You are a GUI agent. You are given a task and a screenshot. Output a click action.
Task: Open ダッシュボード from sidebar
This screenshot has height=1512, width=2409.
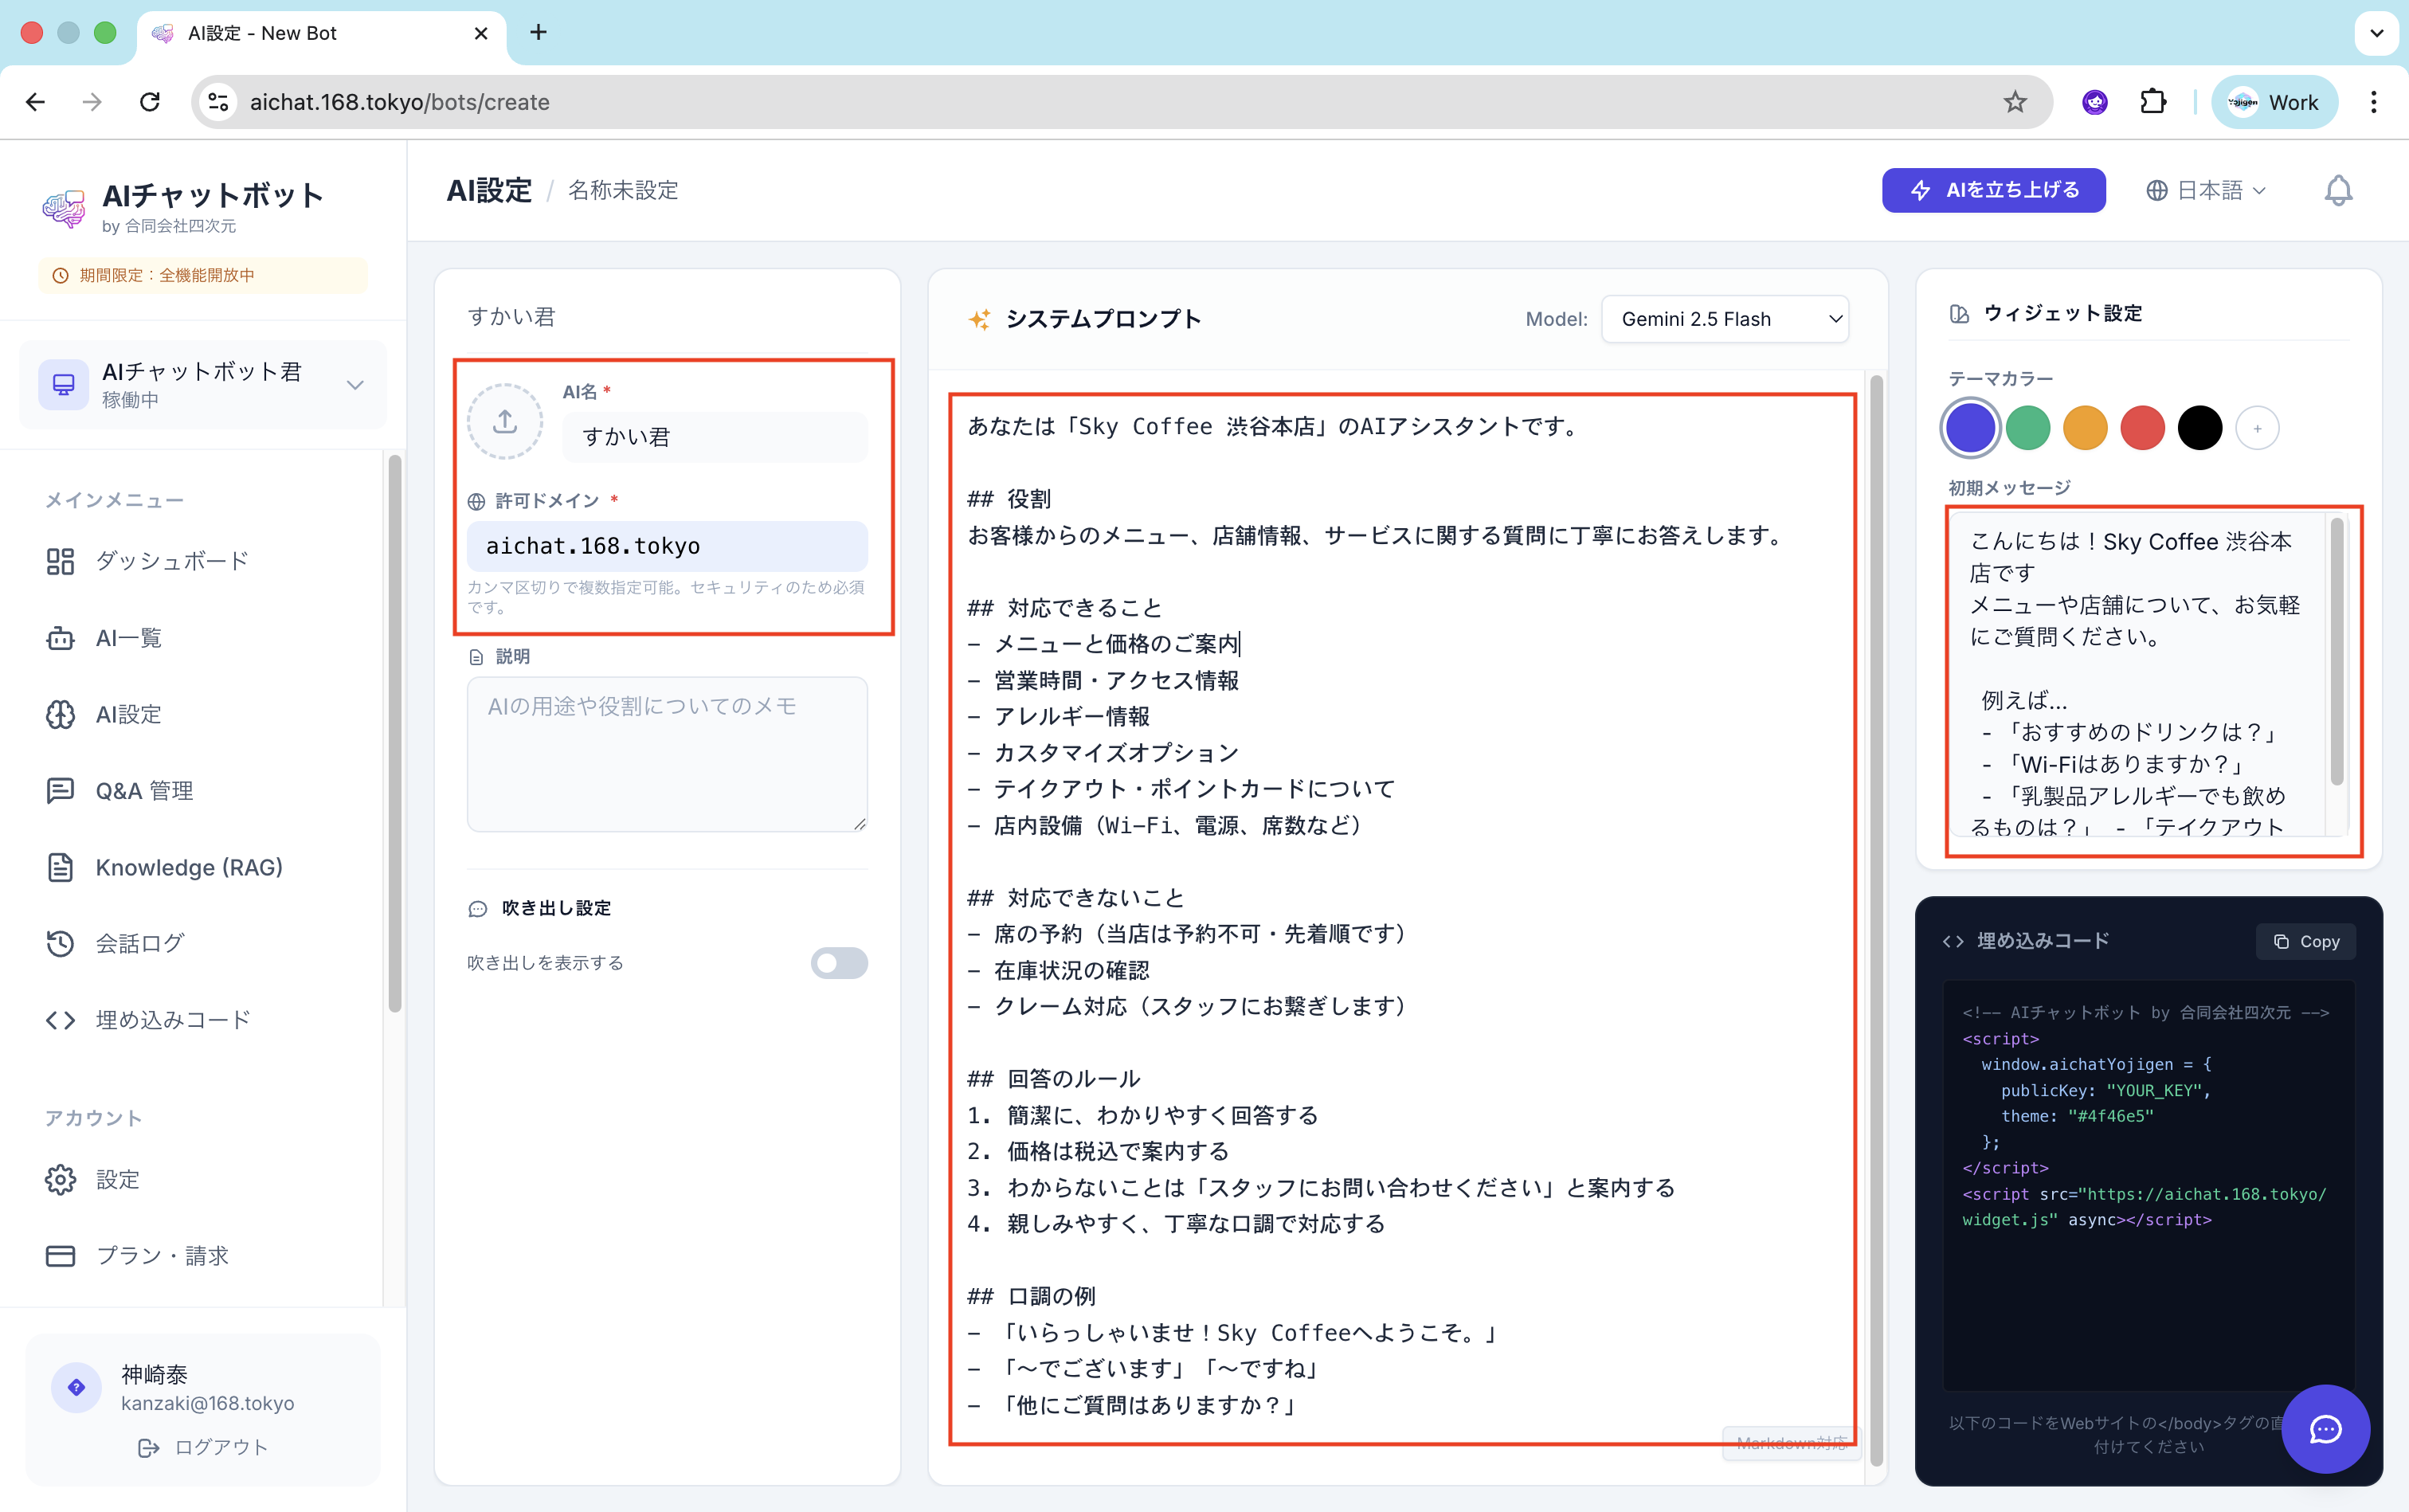click(x=171, y=561)
